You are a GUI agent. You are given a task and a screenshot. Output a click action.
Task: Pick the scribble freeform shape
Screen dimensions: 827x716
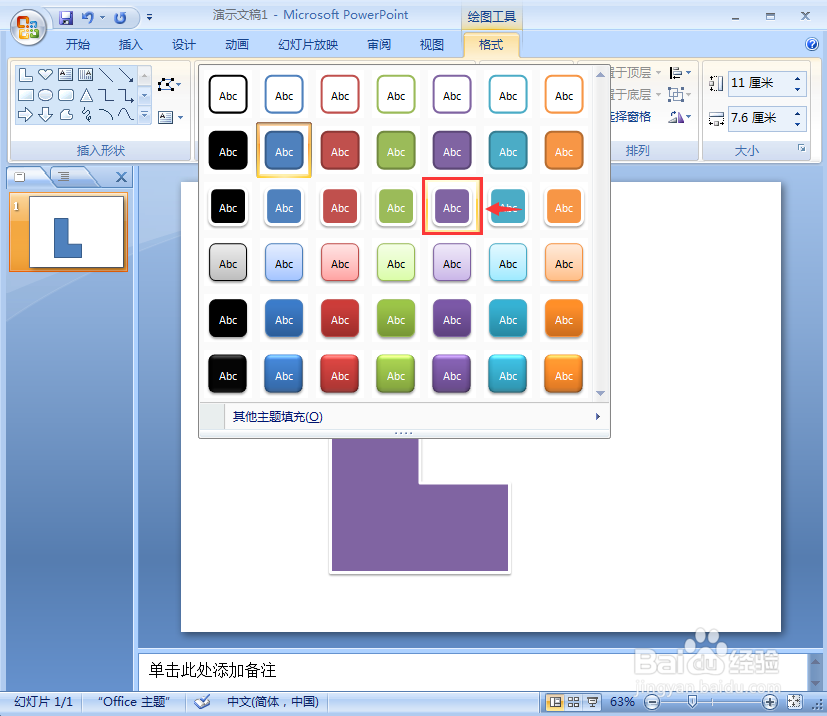pos(85,114)
